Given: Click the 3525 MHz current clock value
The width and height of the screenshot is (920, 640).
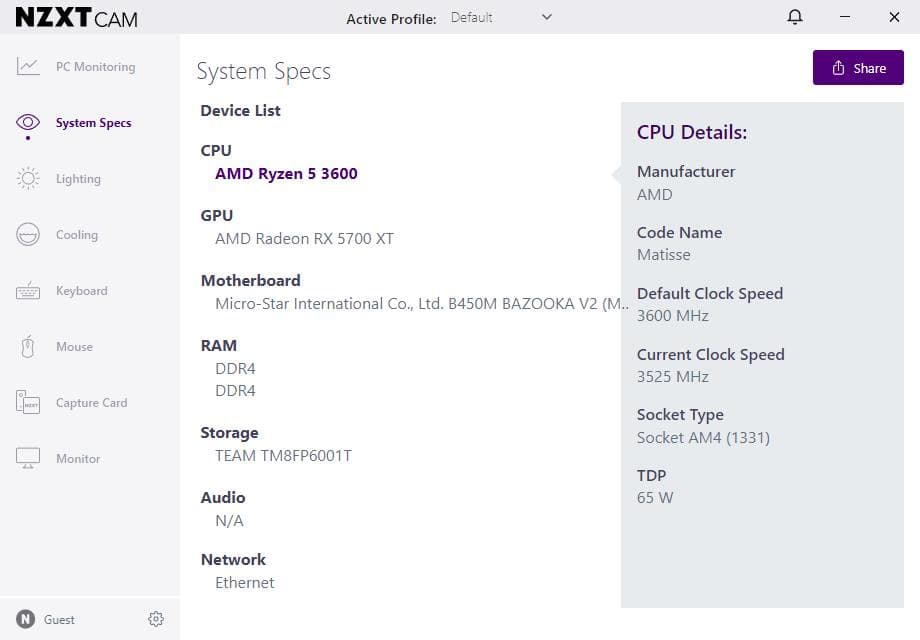Looking at the screenshot, I should click(673, 377).
